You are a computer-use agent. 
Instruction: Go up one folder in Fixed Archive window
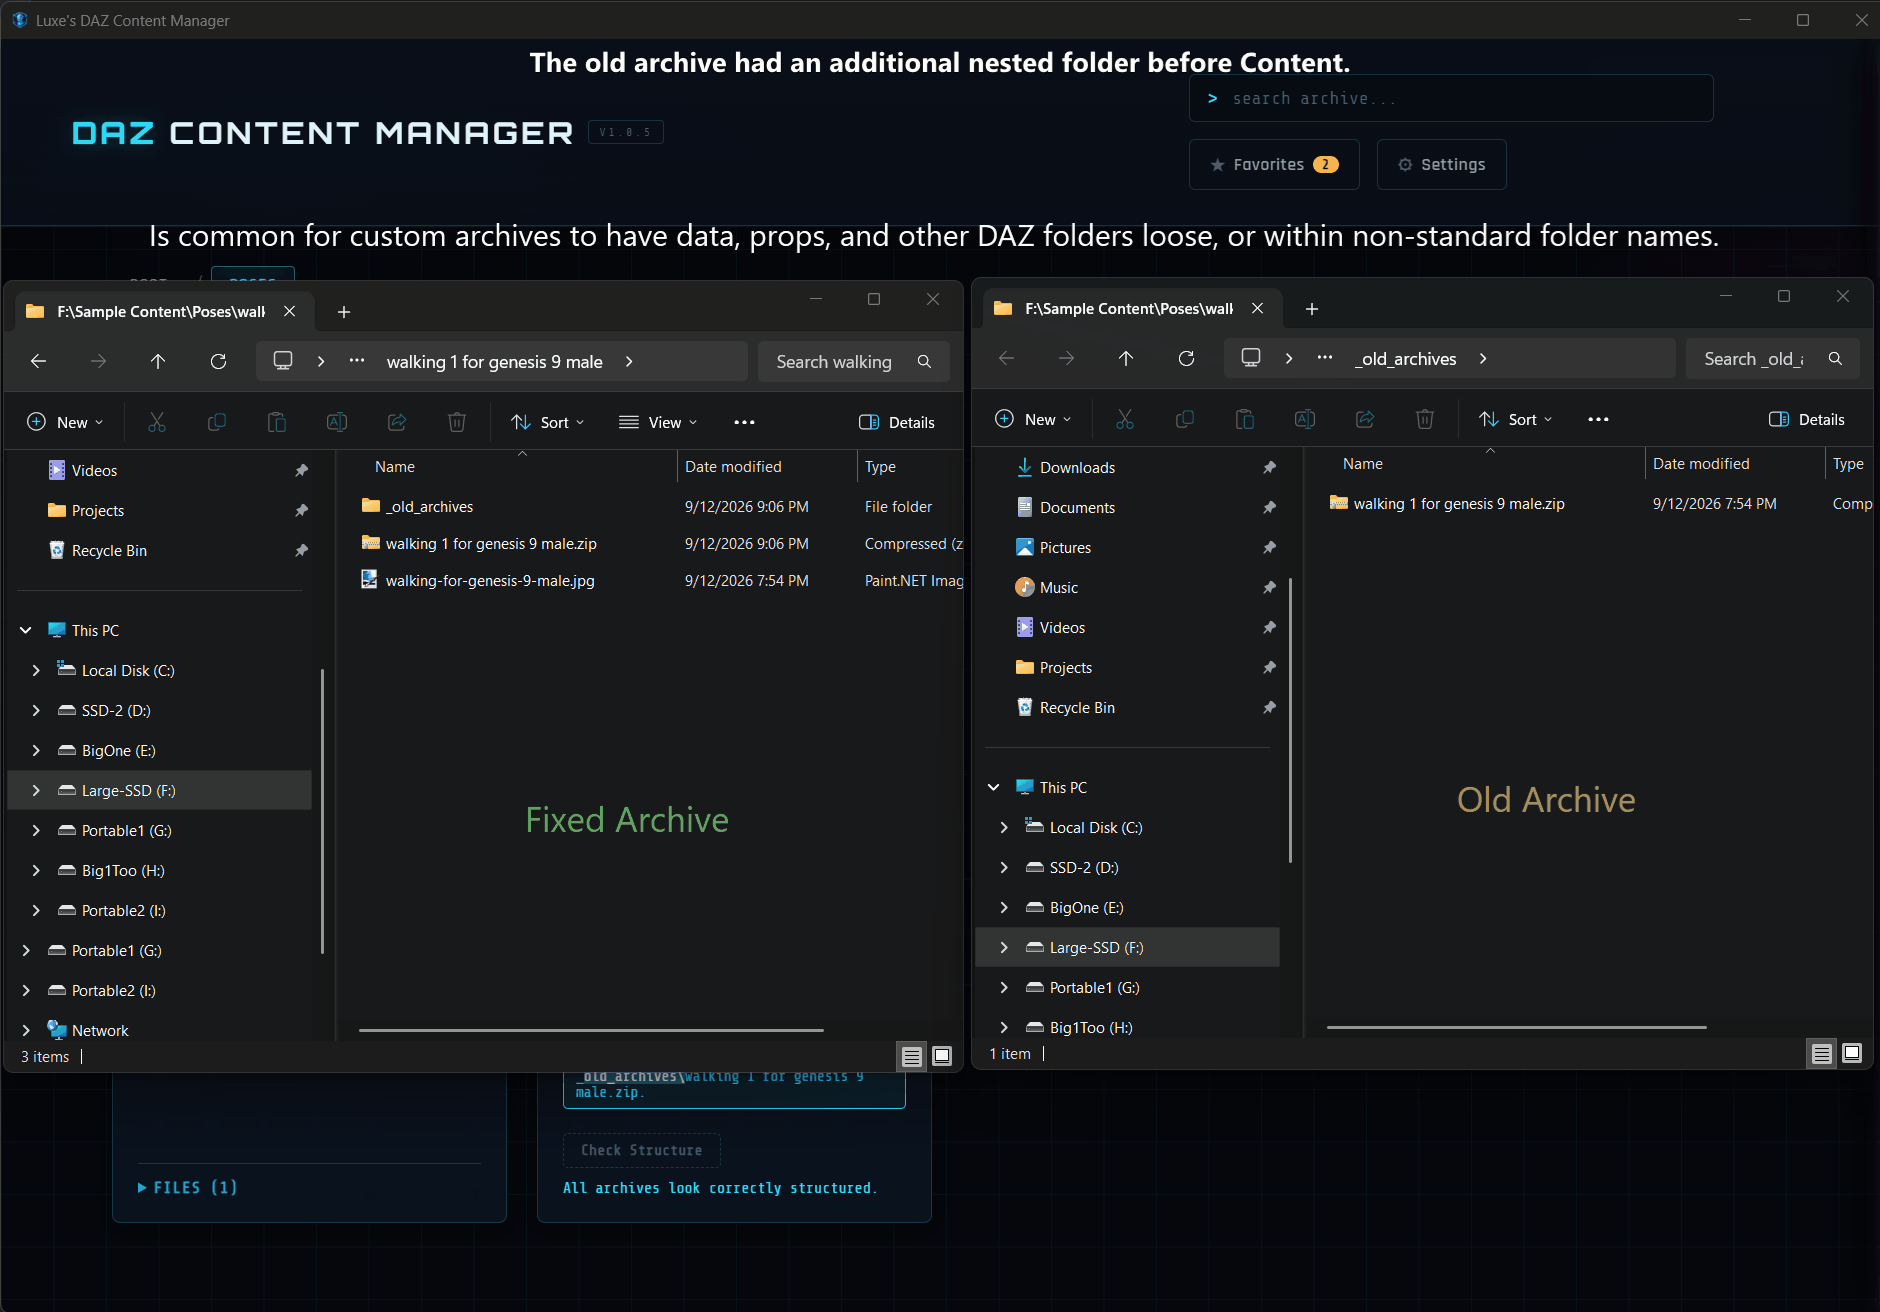(x=158, y=361)
